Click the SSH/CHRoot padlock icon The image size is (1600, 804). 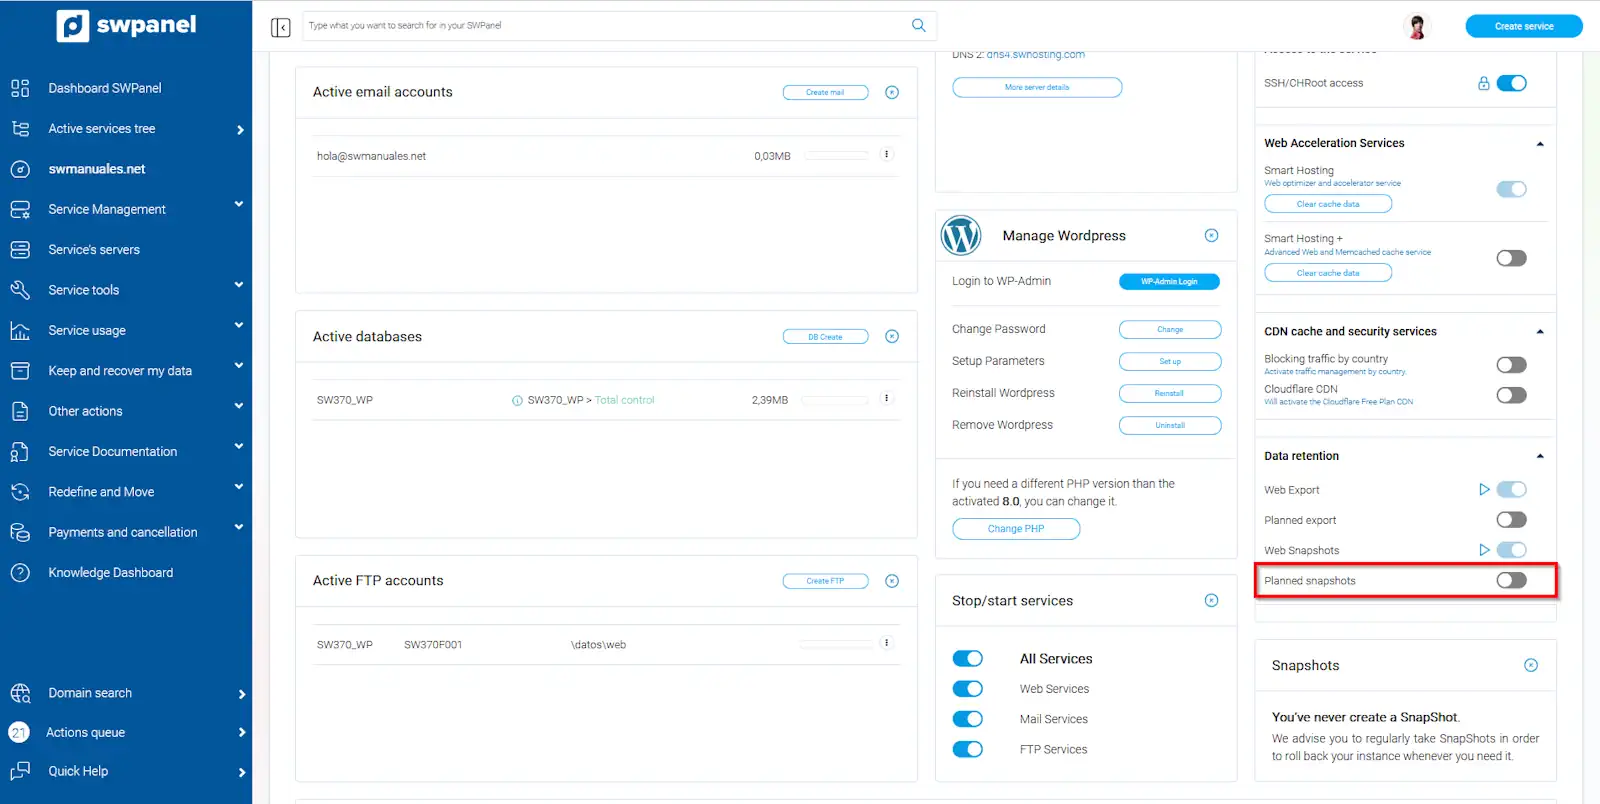pos(1483,83)
